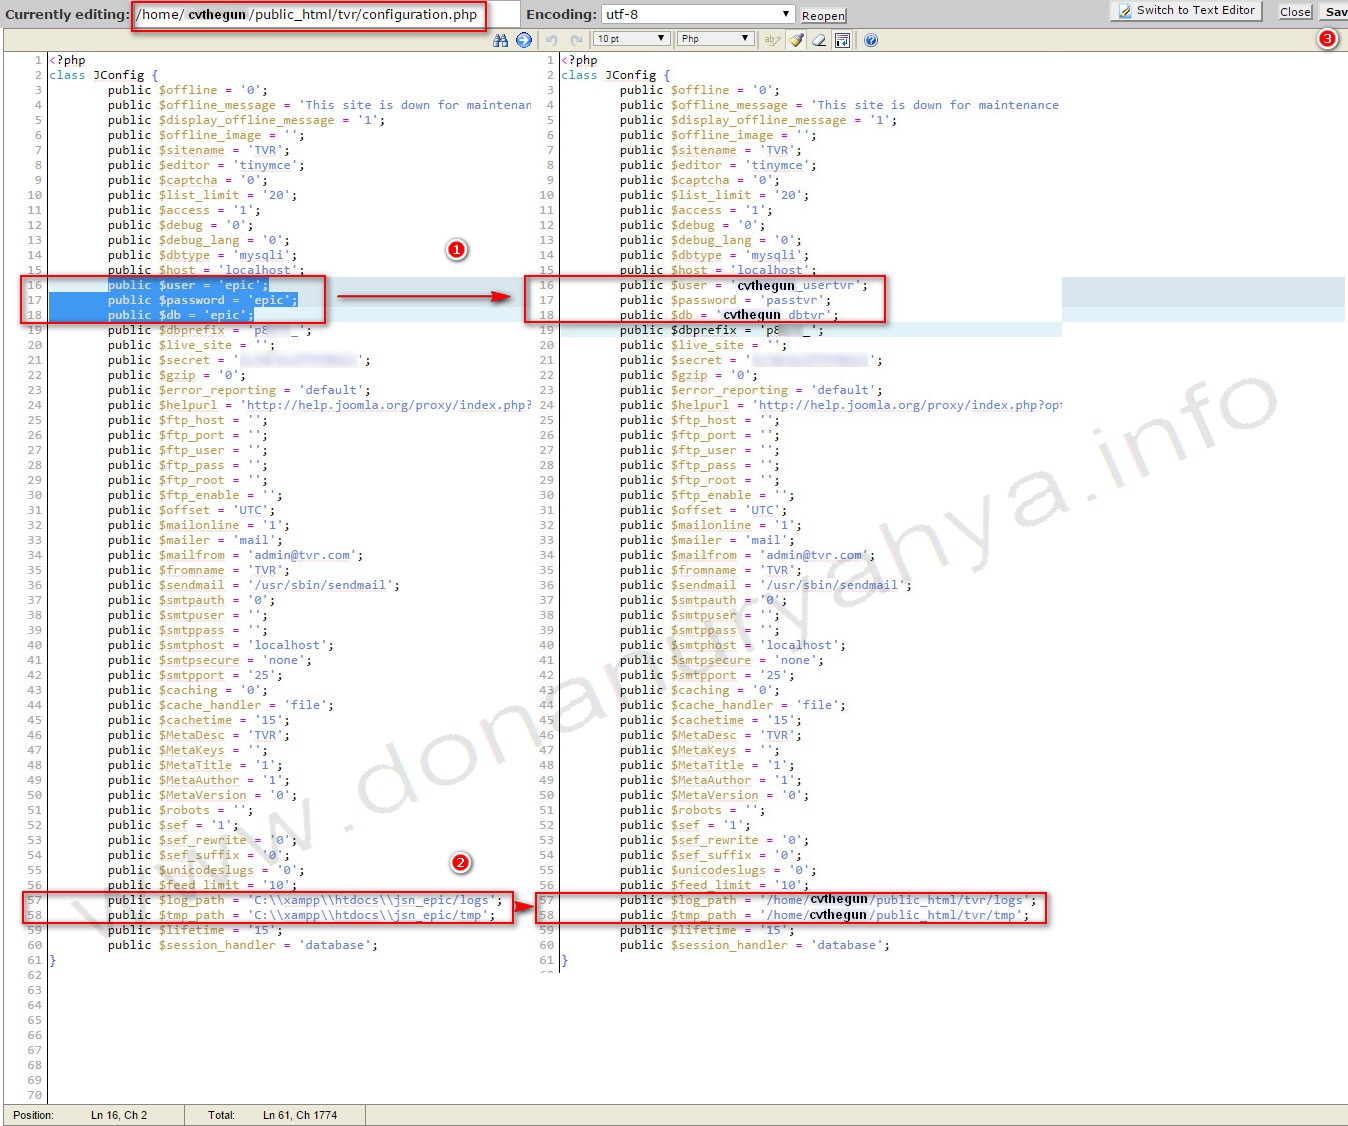Open the font size '10 pt' dropdown
Screen dimensions: 1348x1126
[632, 39]
